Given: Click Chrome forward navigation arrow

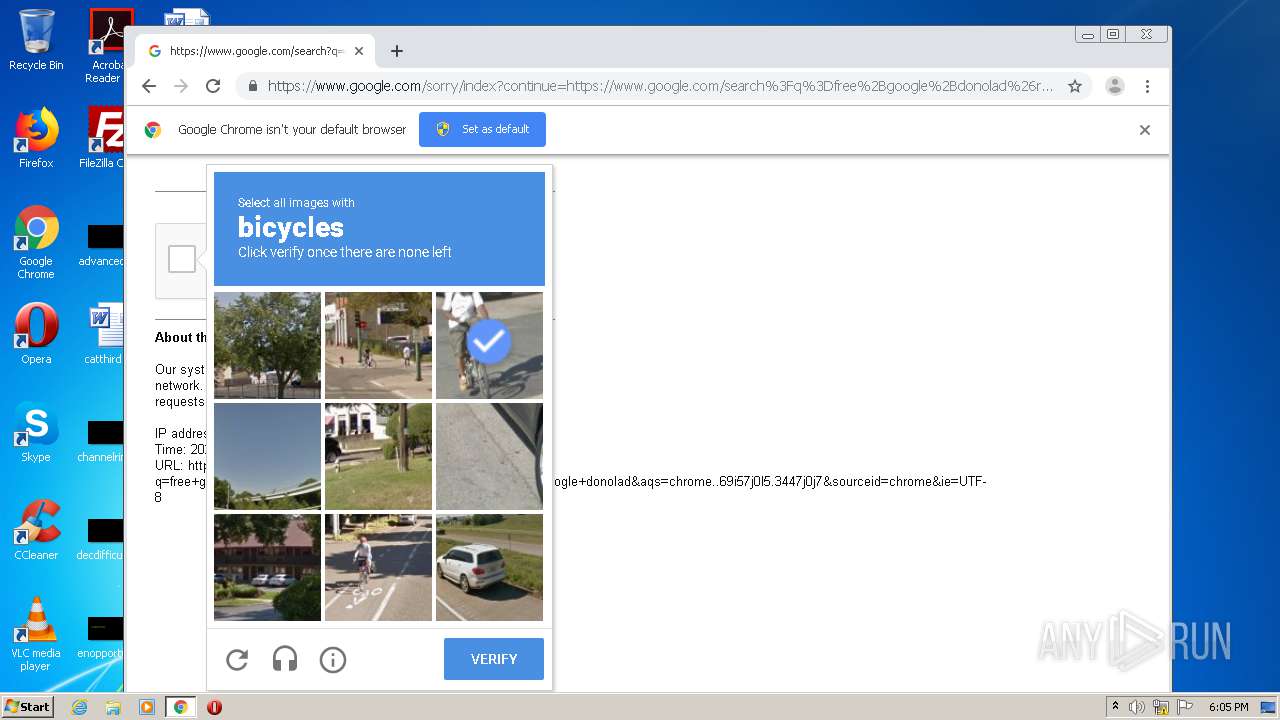Looking at the screenshot, I should tap(181, 86).
